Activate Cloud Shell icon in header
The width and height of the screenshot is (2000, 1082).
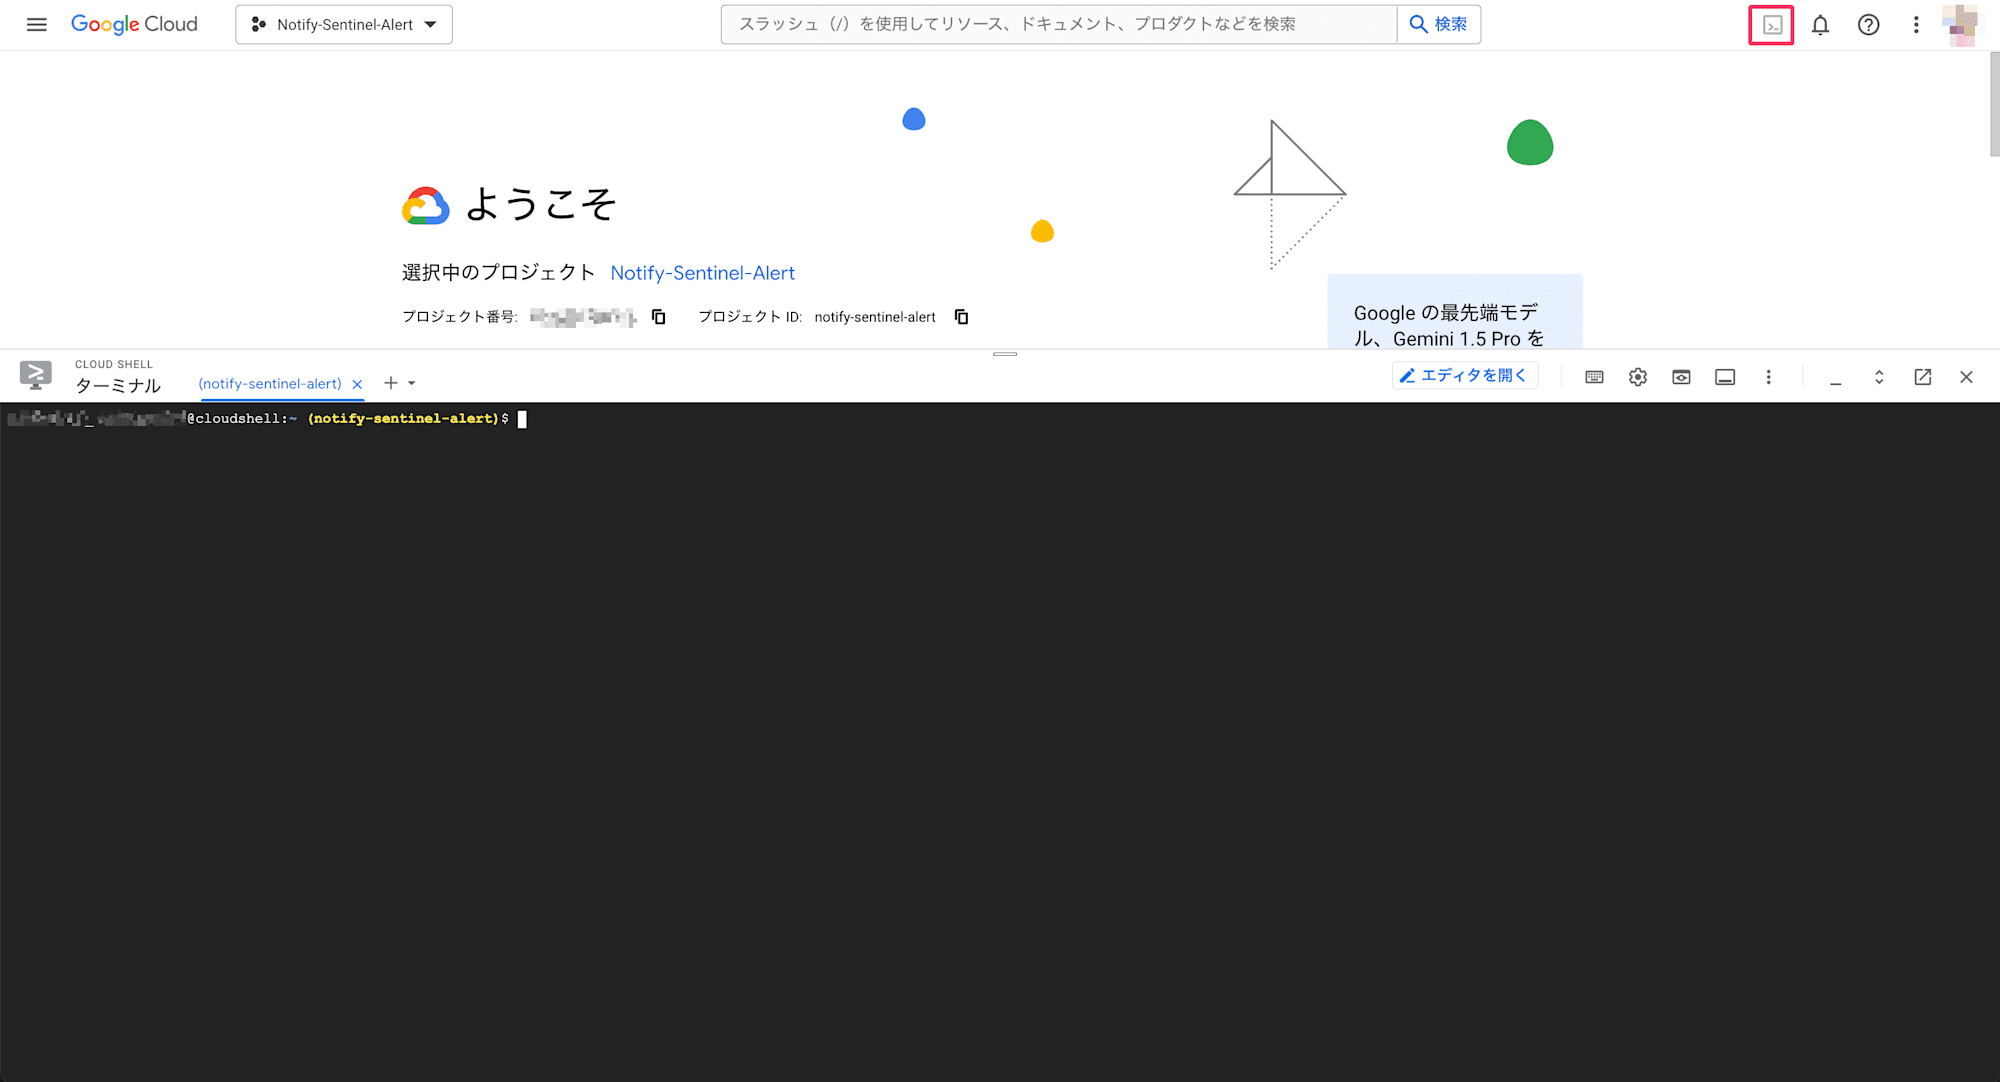1771,25
